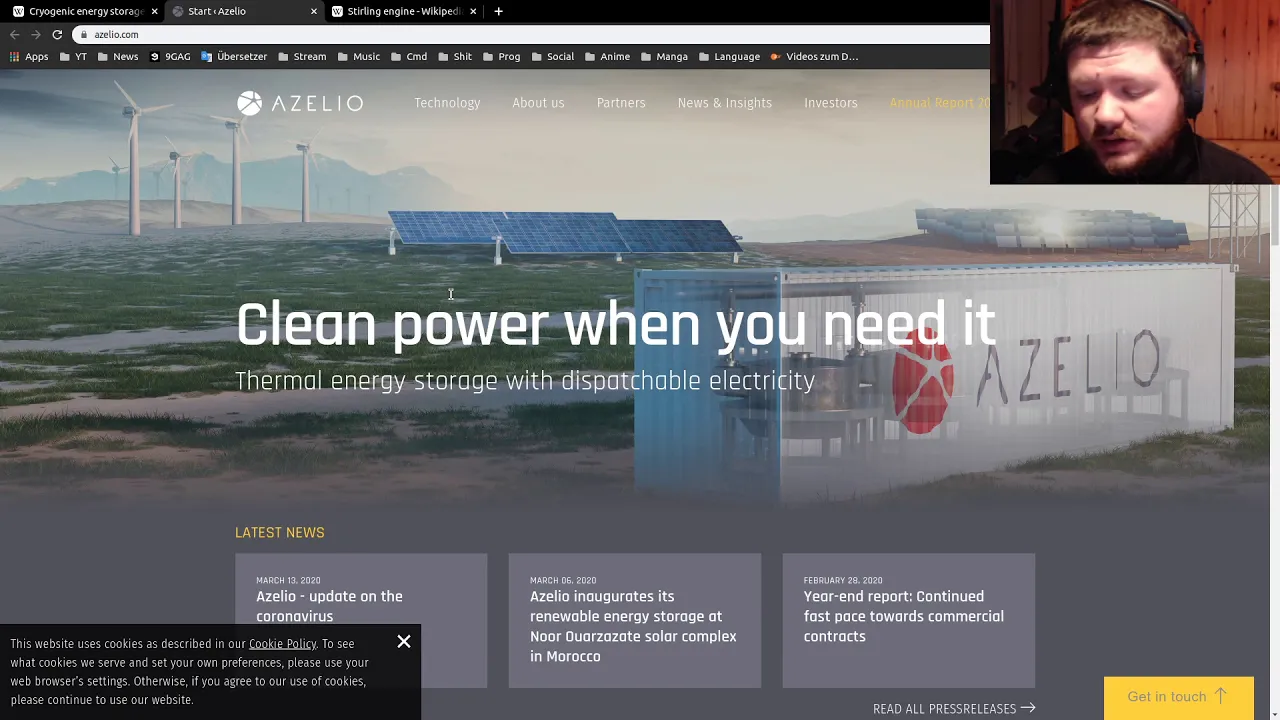Open the News bookmarks folder
This screenshot has height=720, width=1280.
(118, 57)
